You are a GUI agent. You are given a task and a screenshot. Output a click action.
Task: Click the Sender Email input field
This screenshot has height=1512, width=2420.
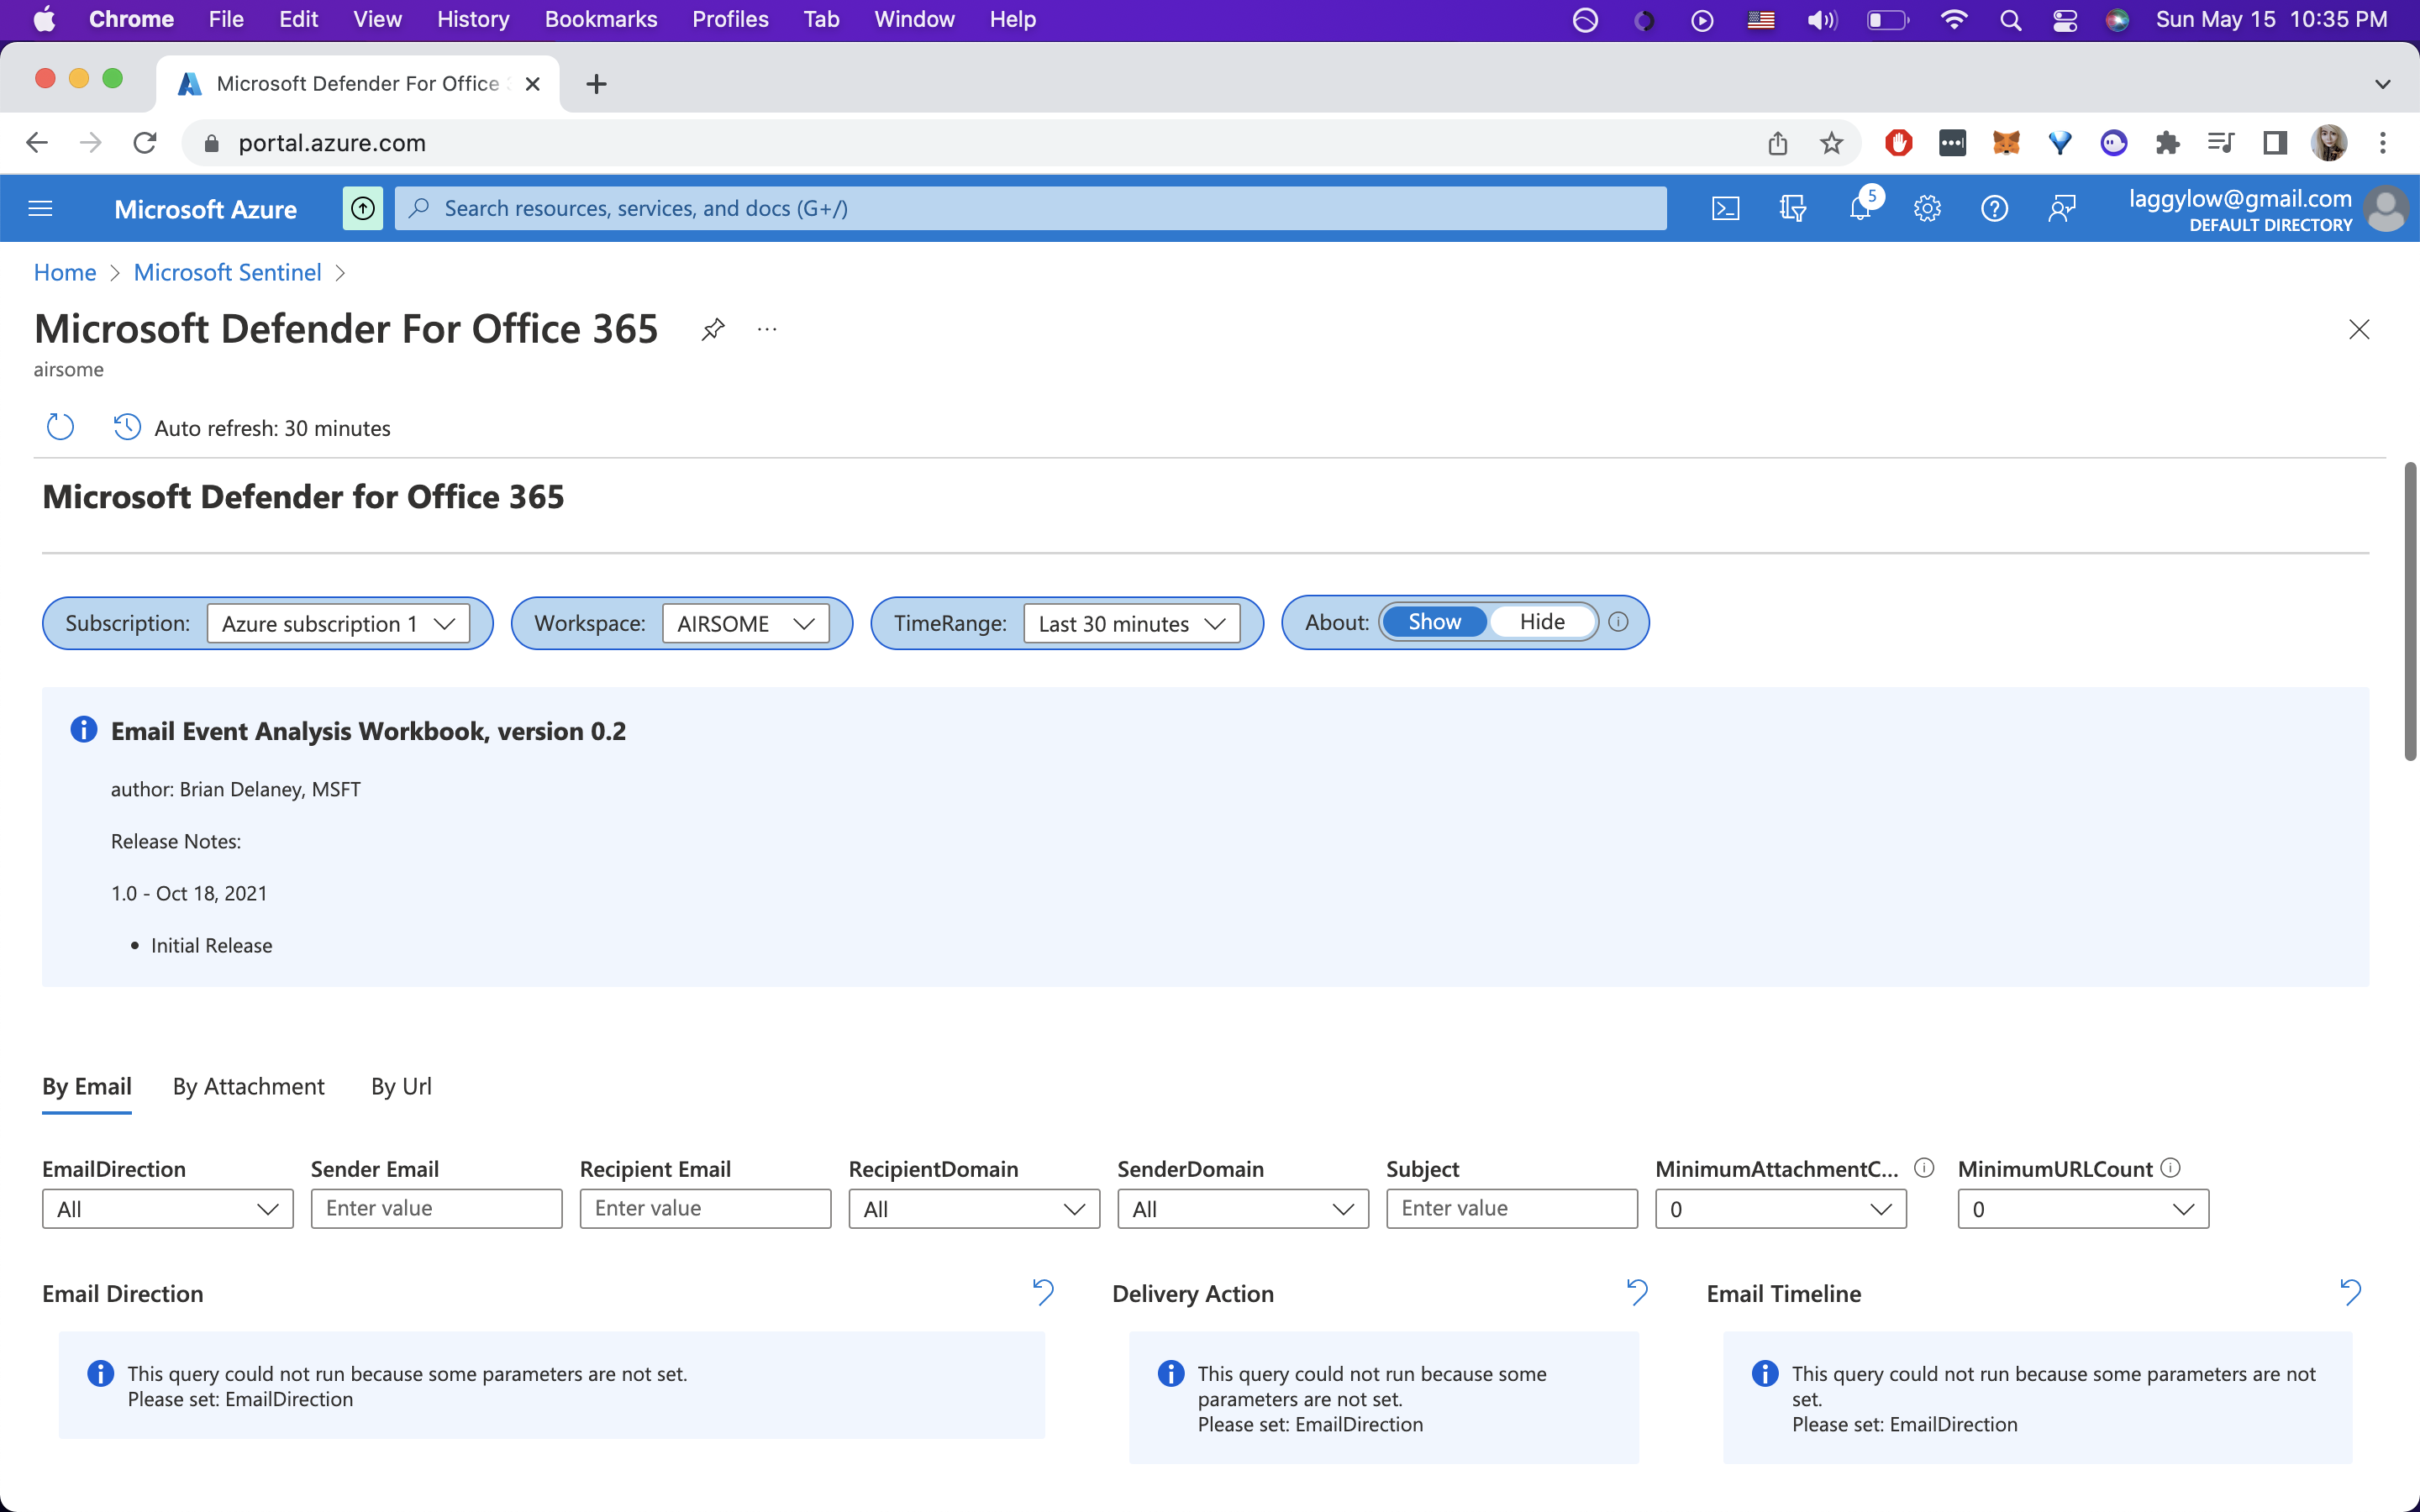436,1208
